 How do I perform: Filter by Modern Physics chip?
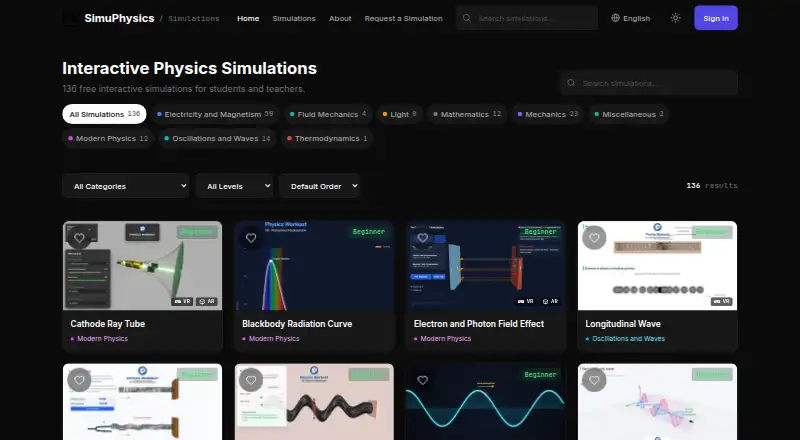(x=108, y=138)
